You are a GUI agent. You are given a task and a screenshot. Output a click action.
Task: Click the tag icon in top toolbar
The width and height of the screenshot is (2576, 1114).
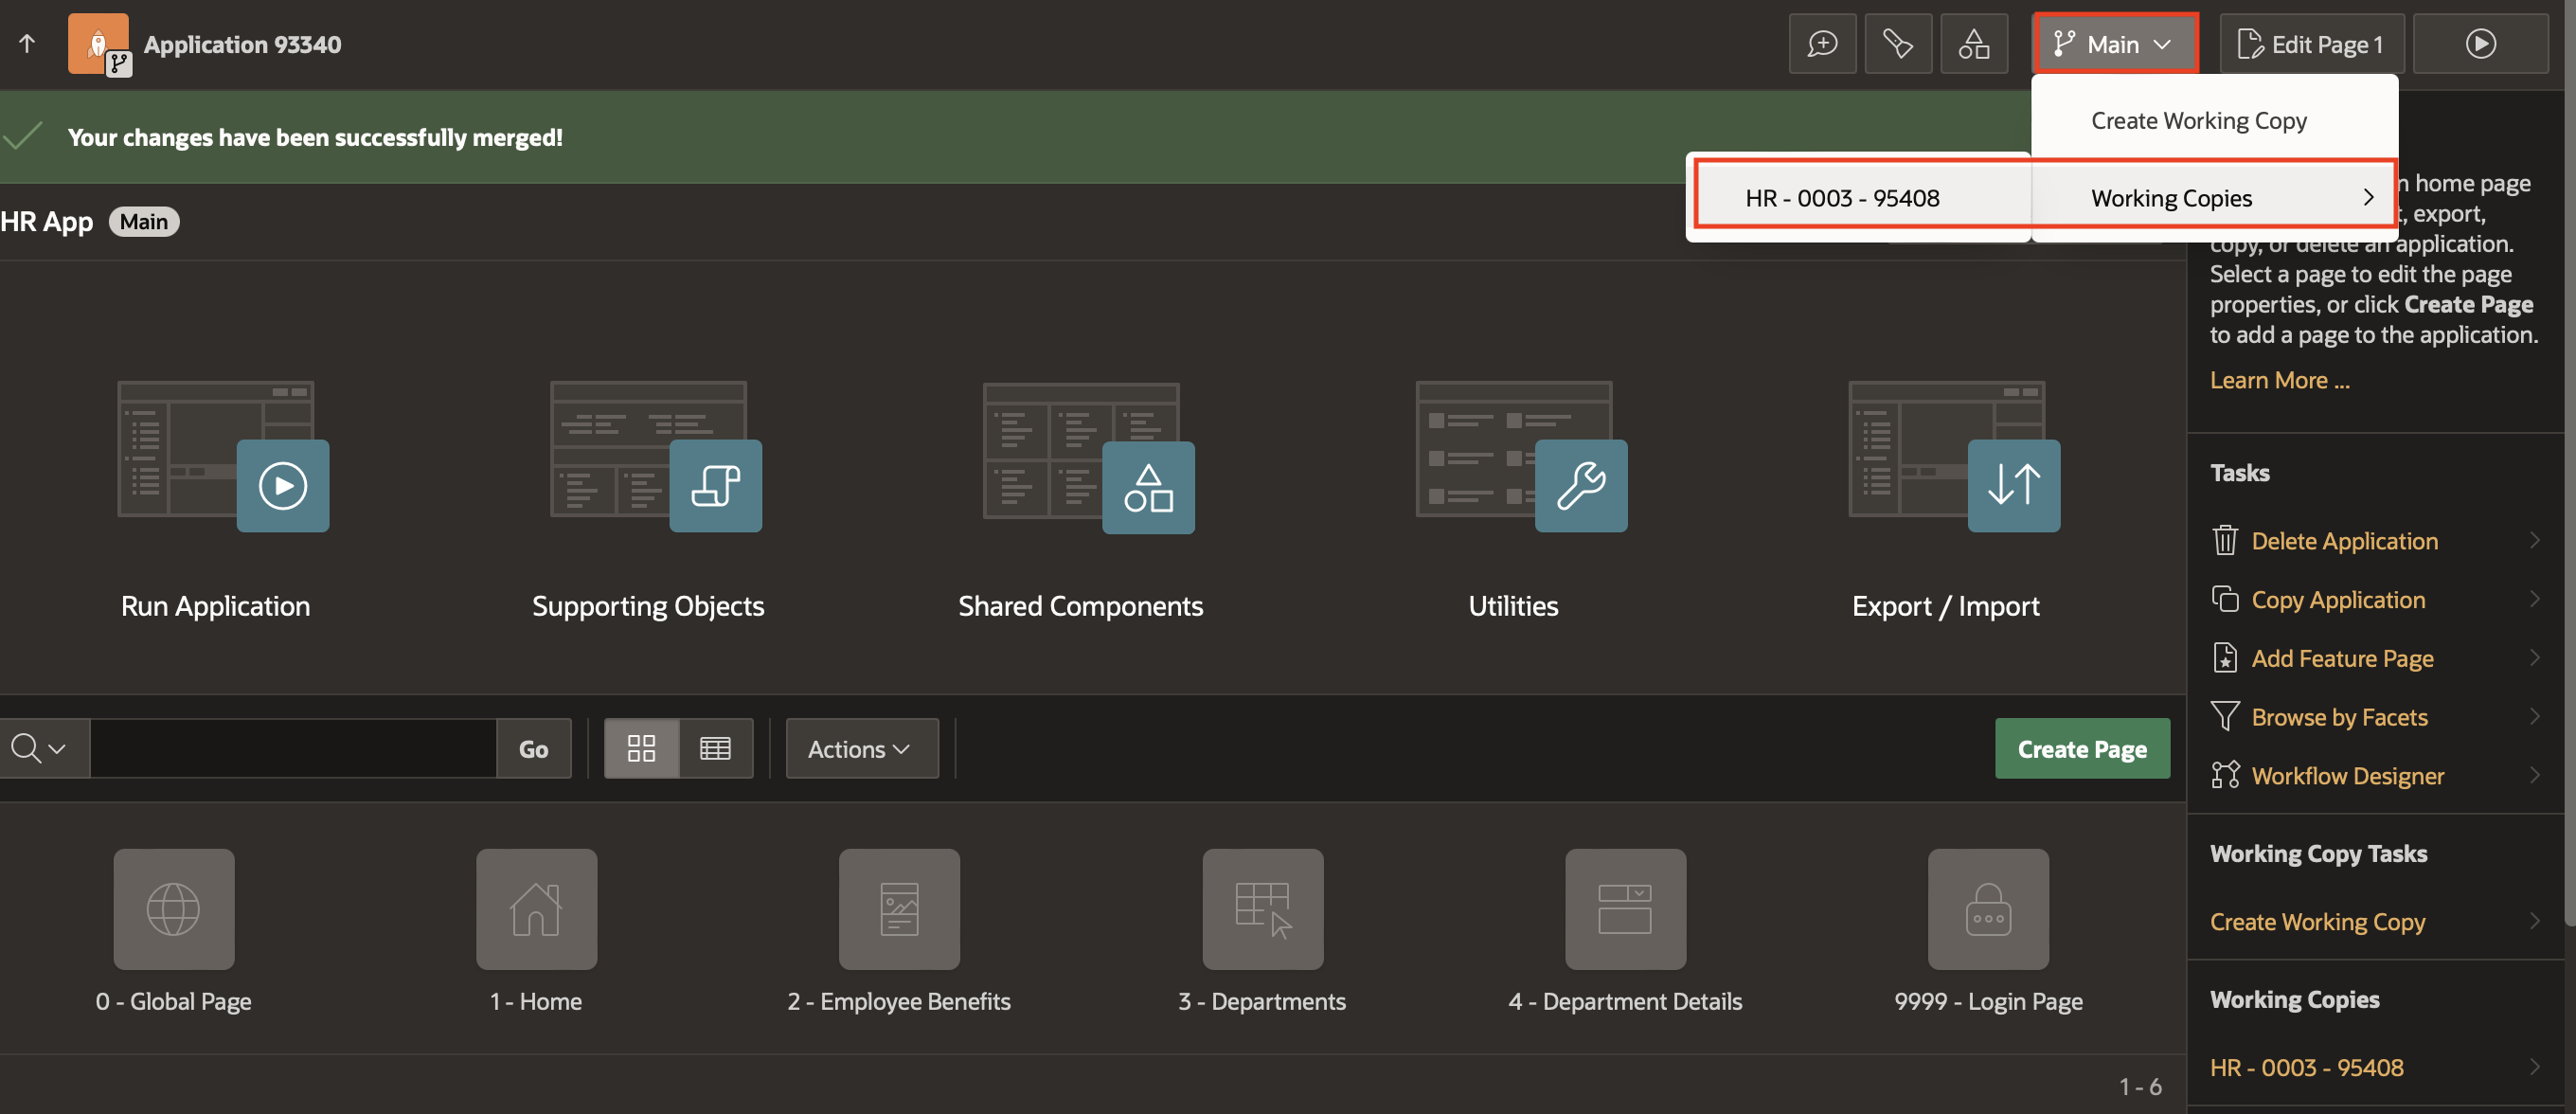click(1897, 44)
